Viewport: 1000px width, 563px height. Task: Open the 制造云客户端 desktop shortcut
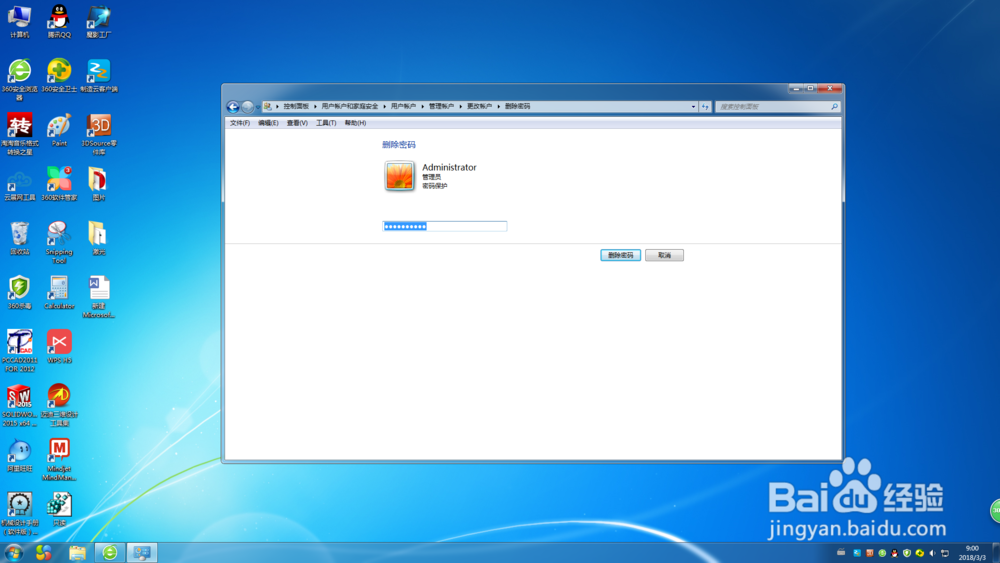coord(98,75)
